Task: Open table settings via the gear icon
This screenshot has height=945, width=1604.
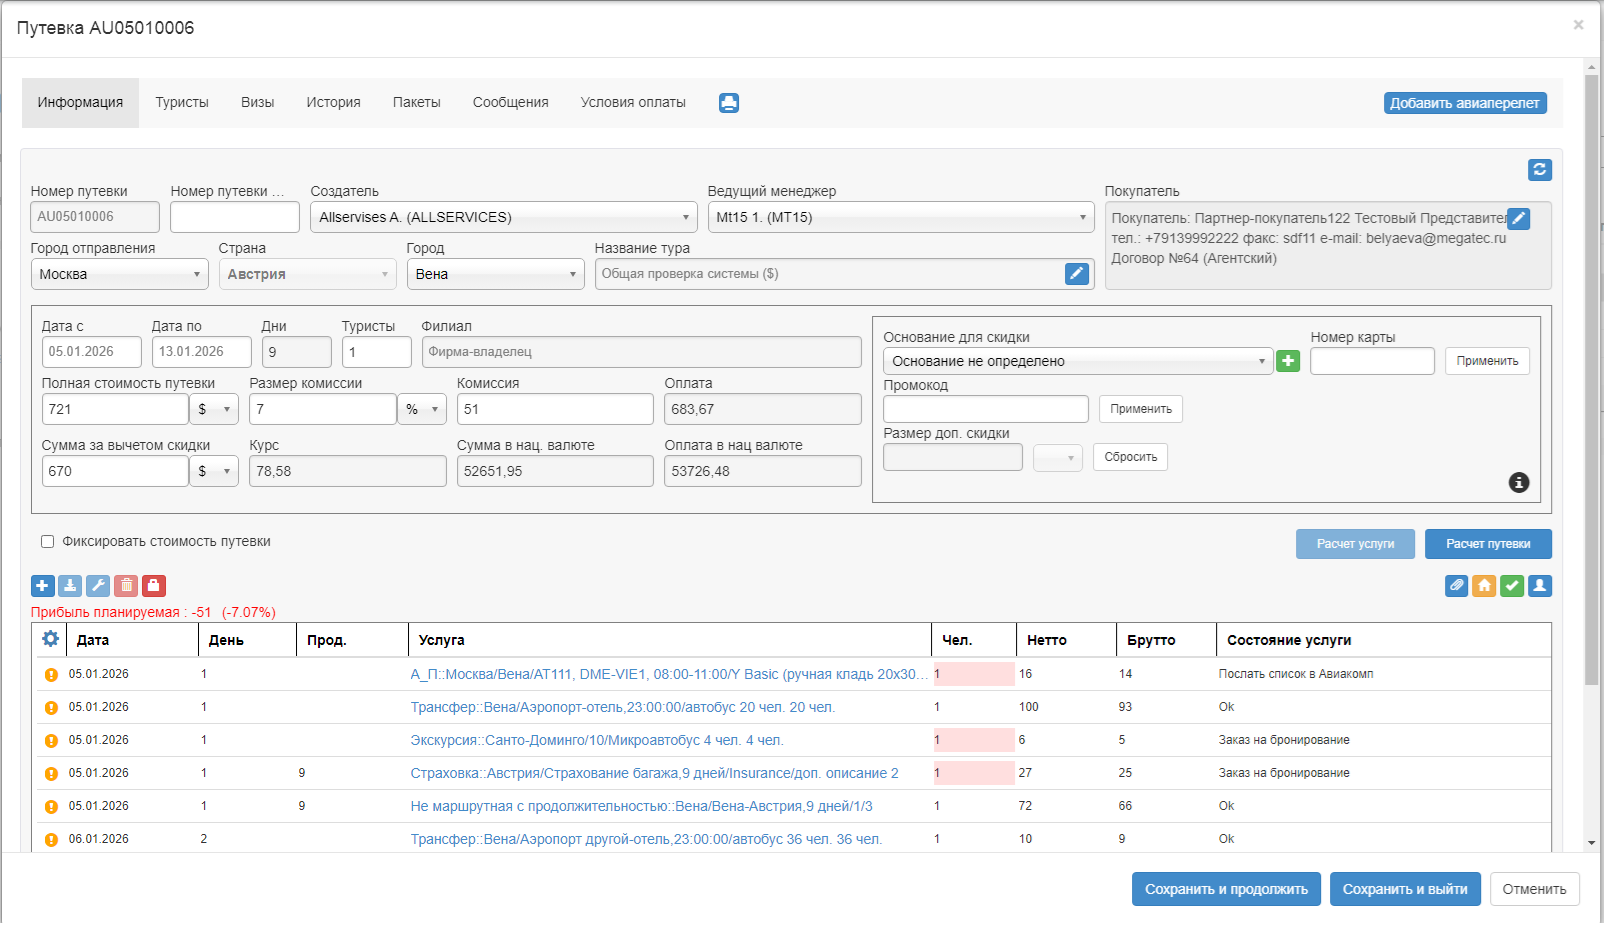Action: coord(50,639)
